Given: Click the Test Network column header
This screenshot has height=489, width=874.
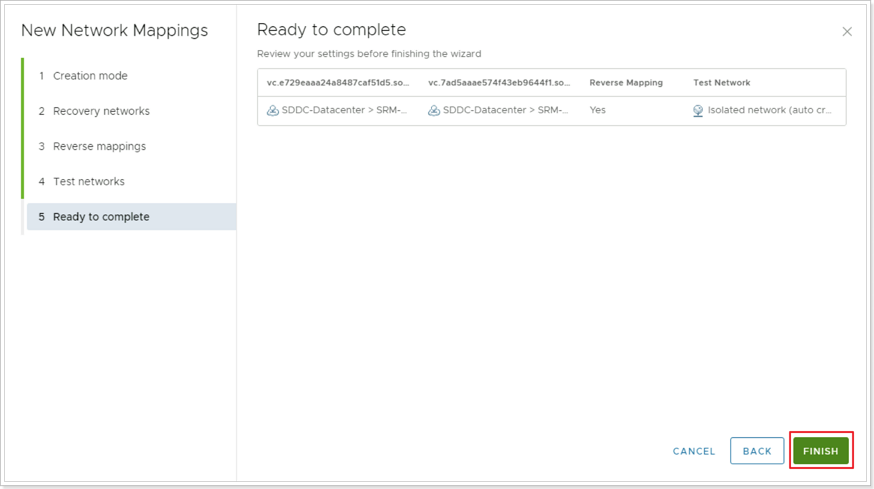Looking at the screenshot, I should 721,83.
